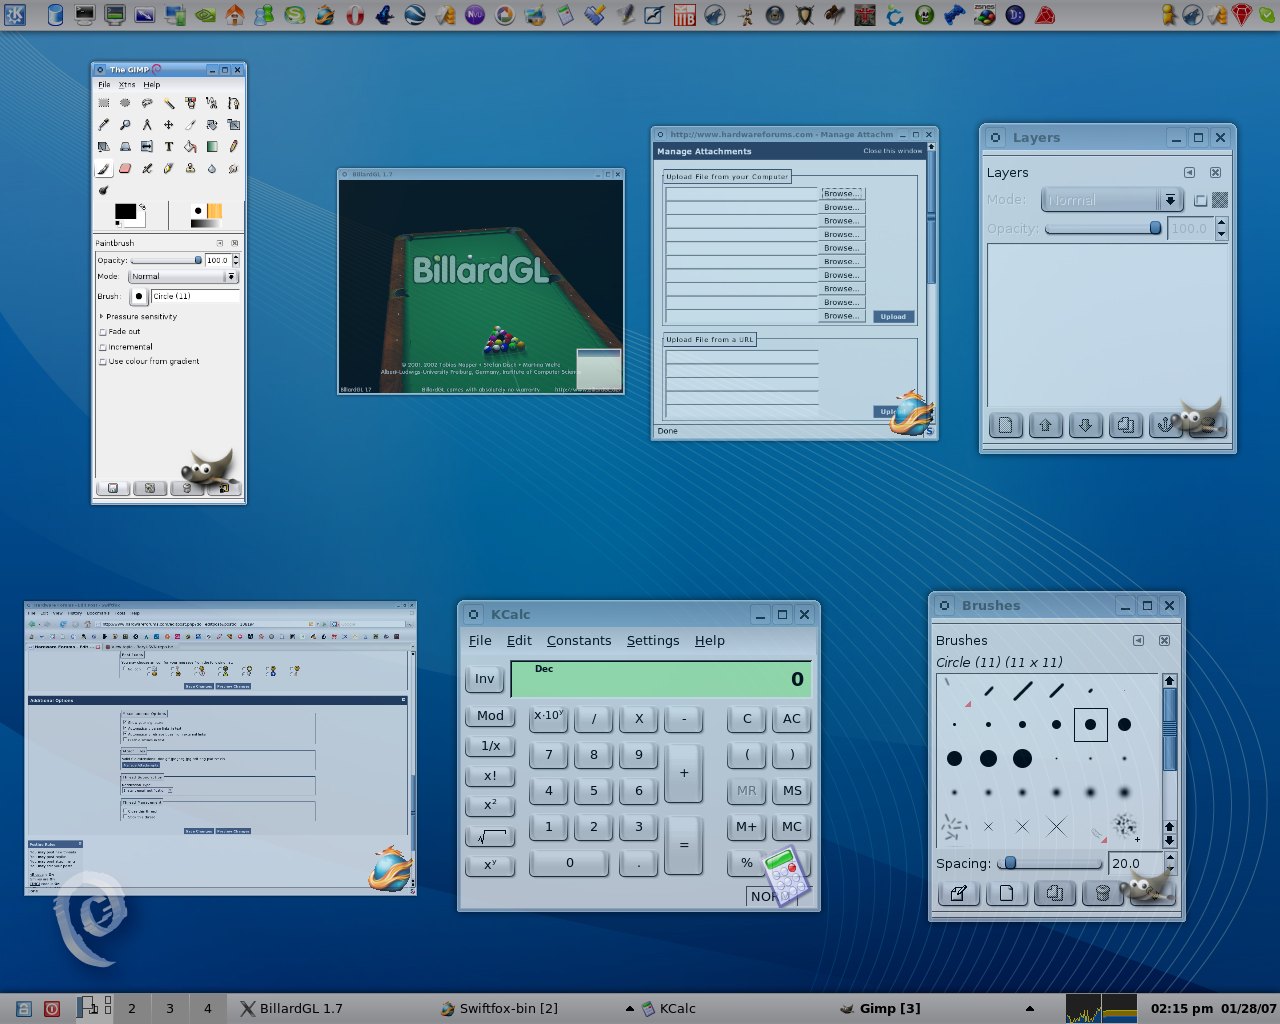Toggle the keep transparency checkbox in Layers
Viewport: 1280px width, 1024px height.
click(1201, 200)
